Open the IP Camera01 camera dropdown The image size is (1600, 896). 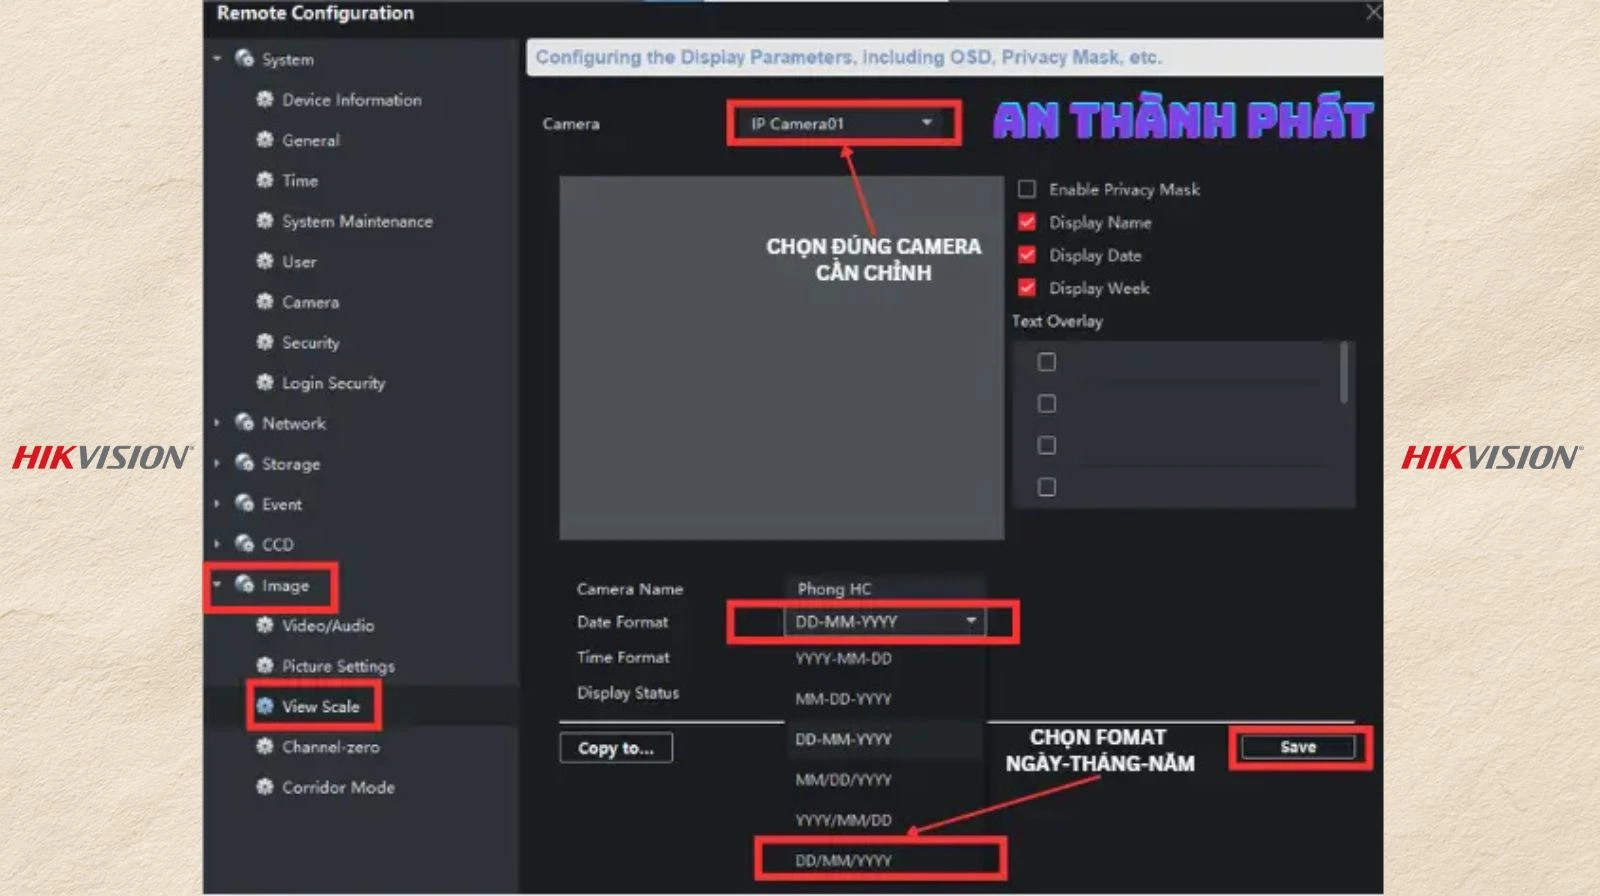click(x=841, y=123)
